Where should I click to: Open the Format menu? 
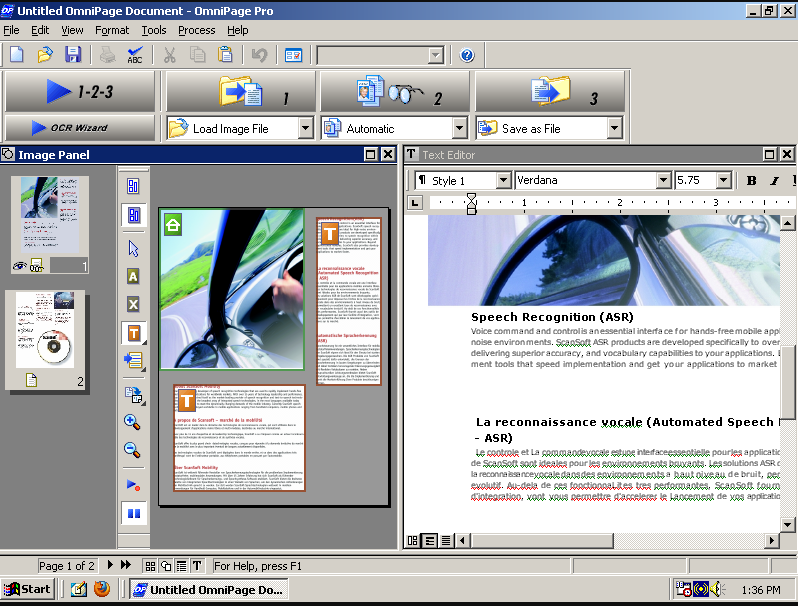tap(112, 31)
